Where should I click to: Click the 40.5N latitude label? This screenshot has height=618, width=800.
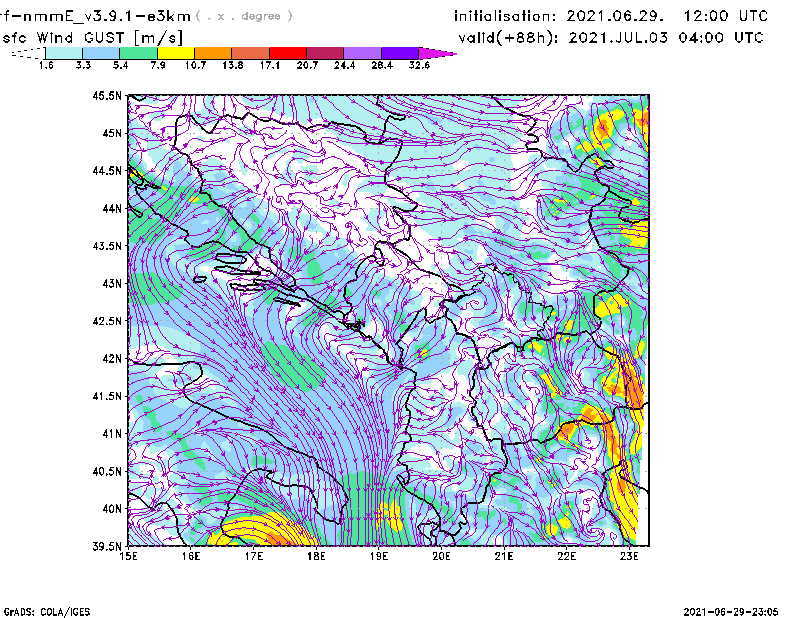click(107, 471)
